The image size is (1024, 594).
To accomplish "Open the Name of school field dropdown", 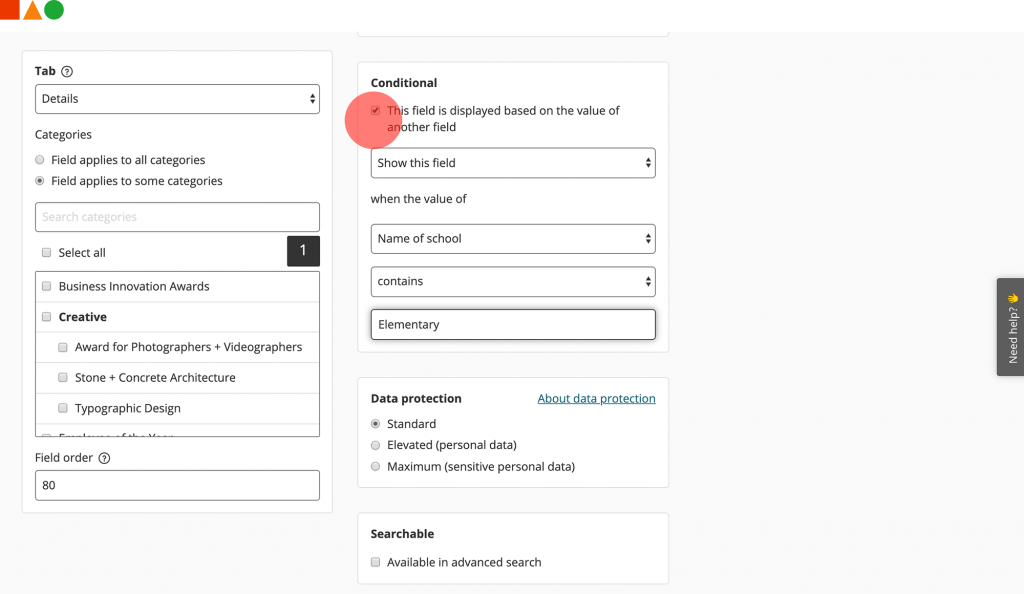I will tap(513, 238).
